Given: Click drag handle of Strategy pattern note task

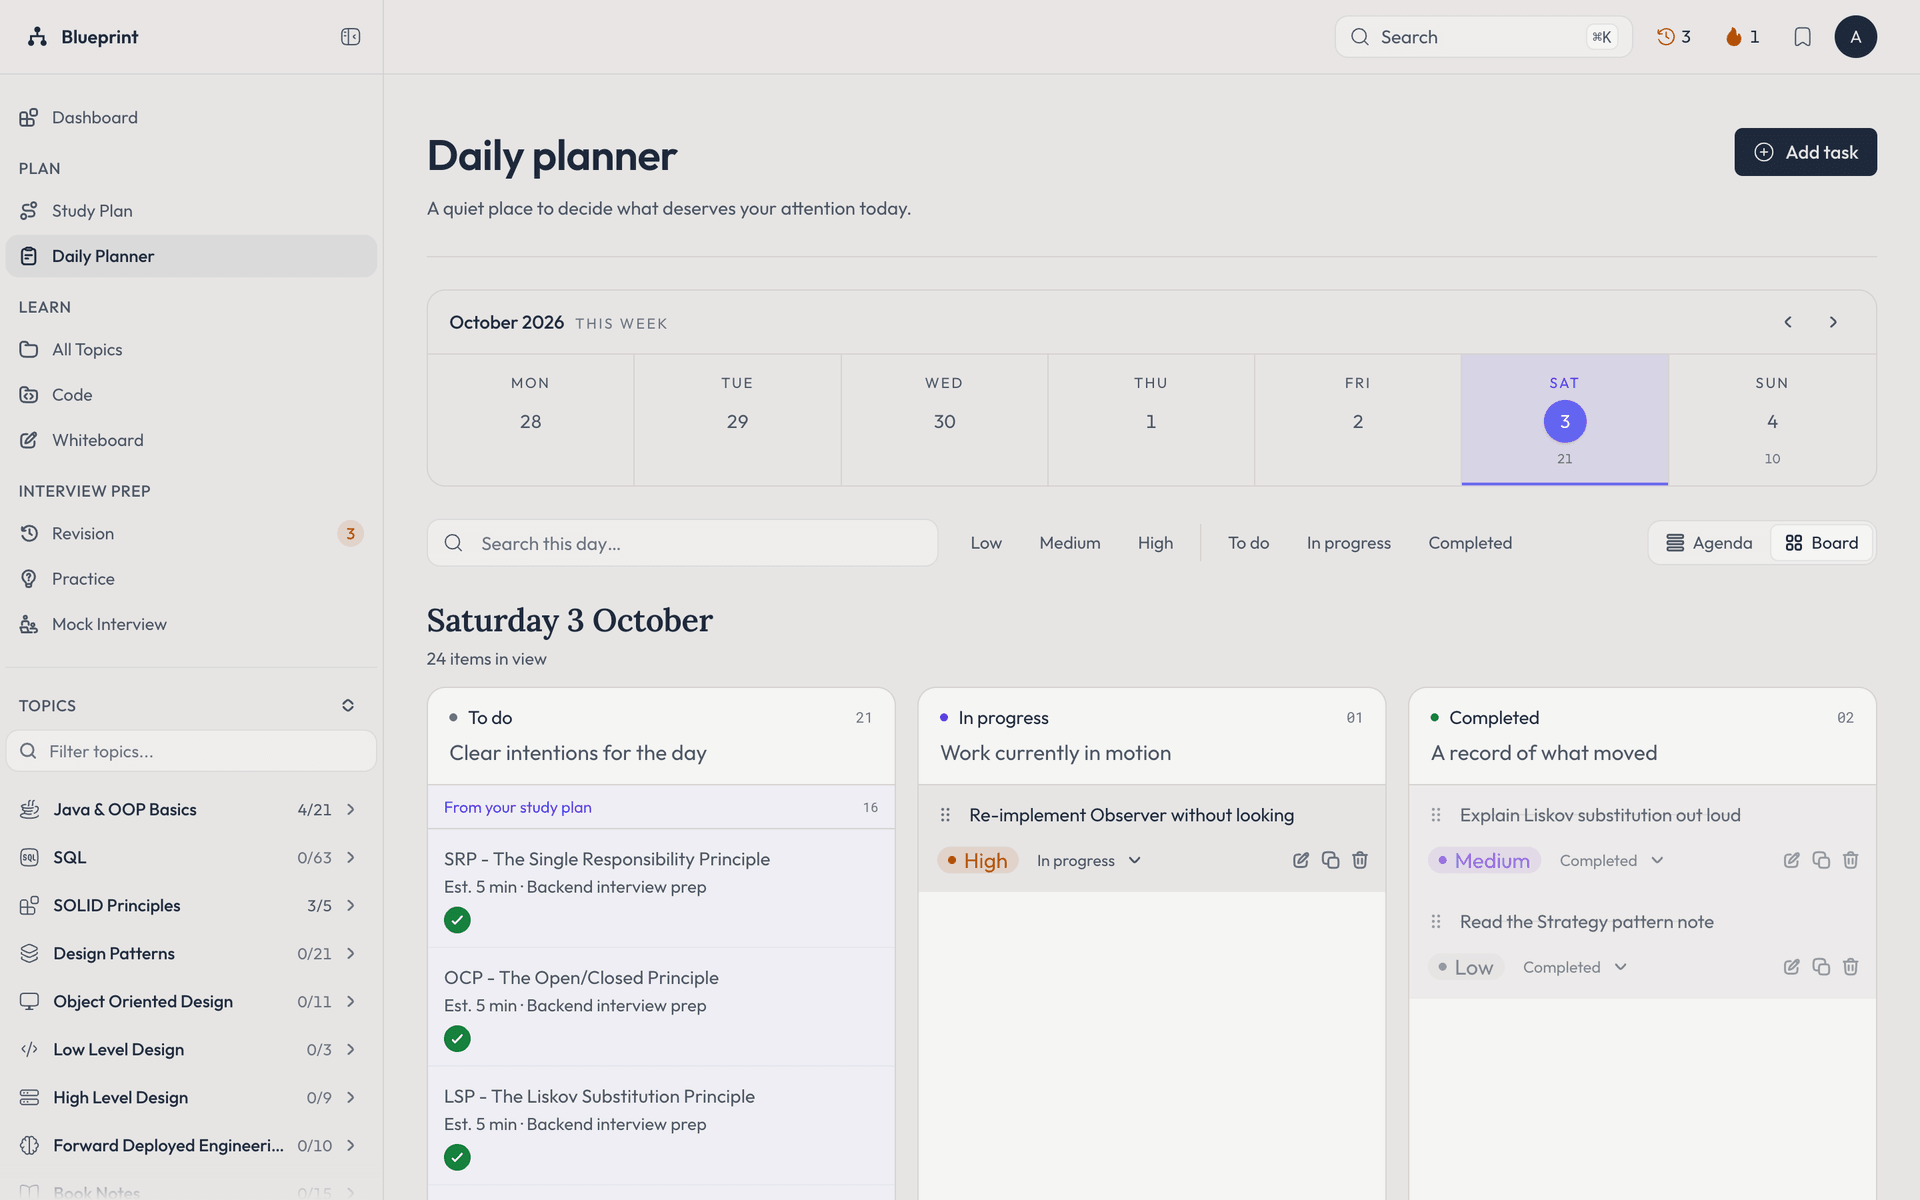Looking at the screenshot, I should pyautogui.click(x=1436, y=922).
